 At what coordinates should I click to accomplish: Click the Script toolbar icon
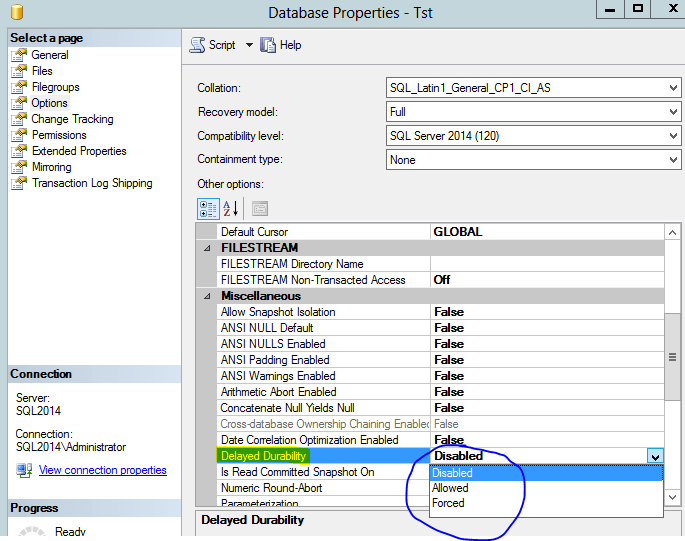tap(198, 45)
